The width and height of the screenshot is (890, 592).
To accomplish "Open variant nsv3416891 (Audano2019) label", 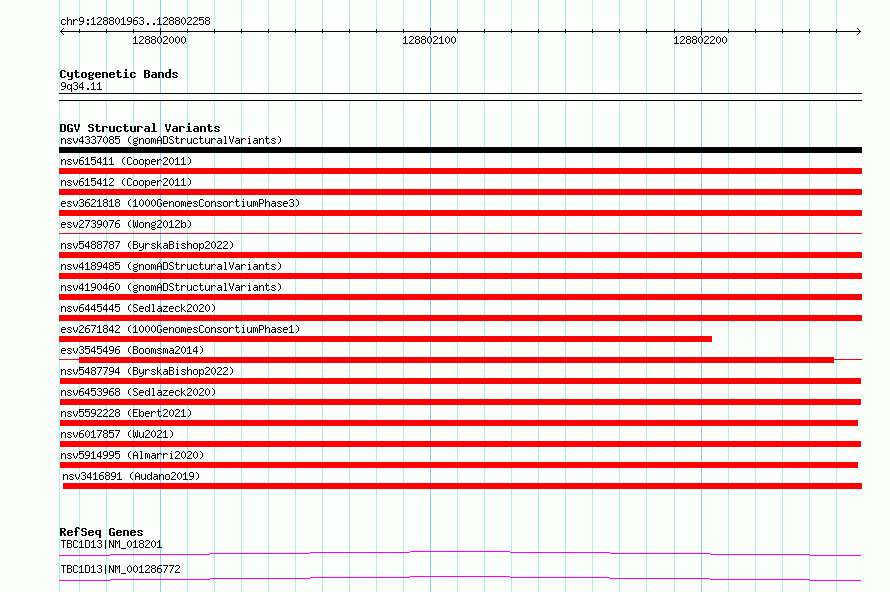I will [x=131, y=476].
